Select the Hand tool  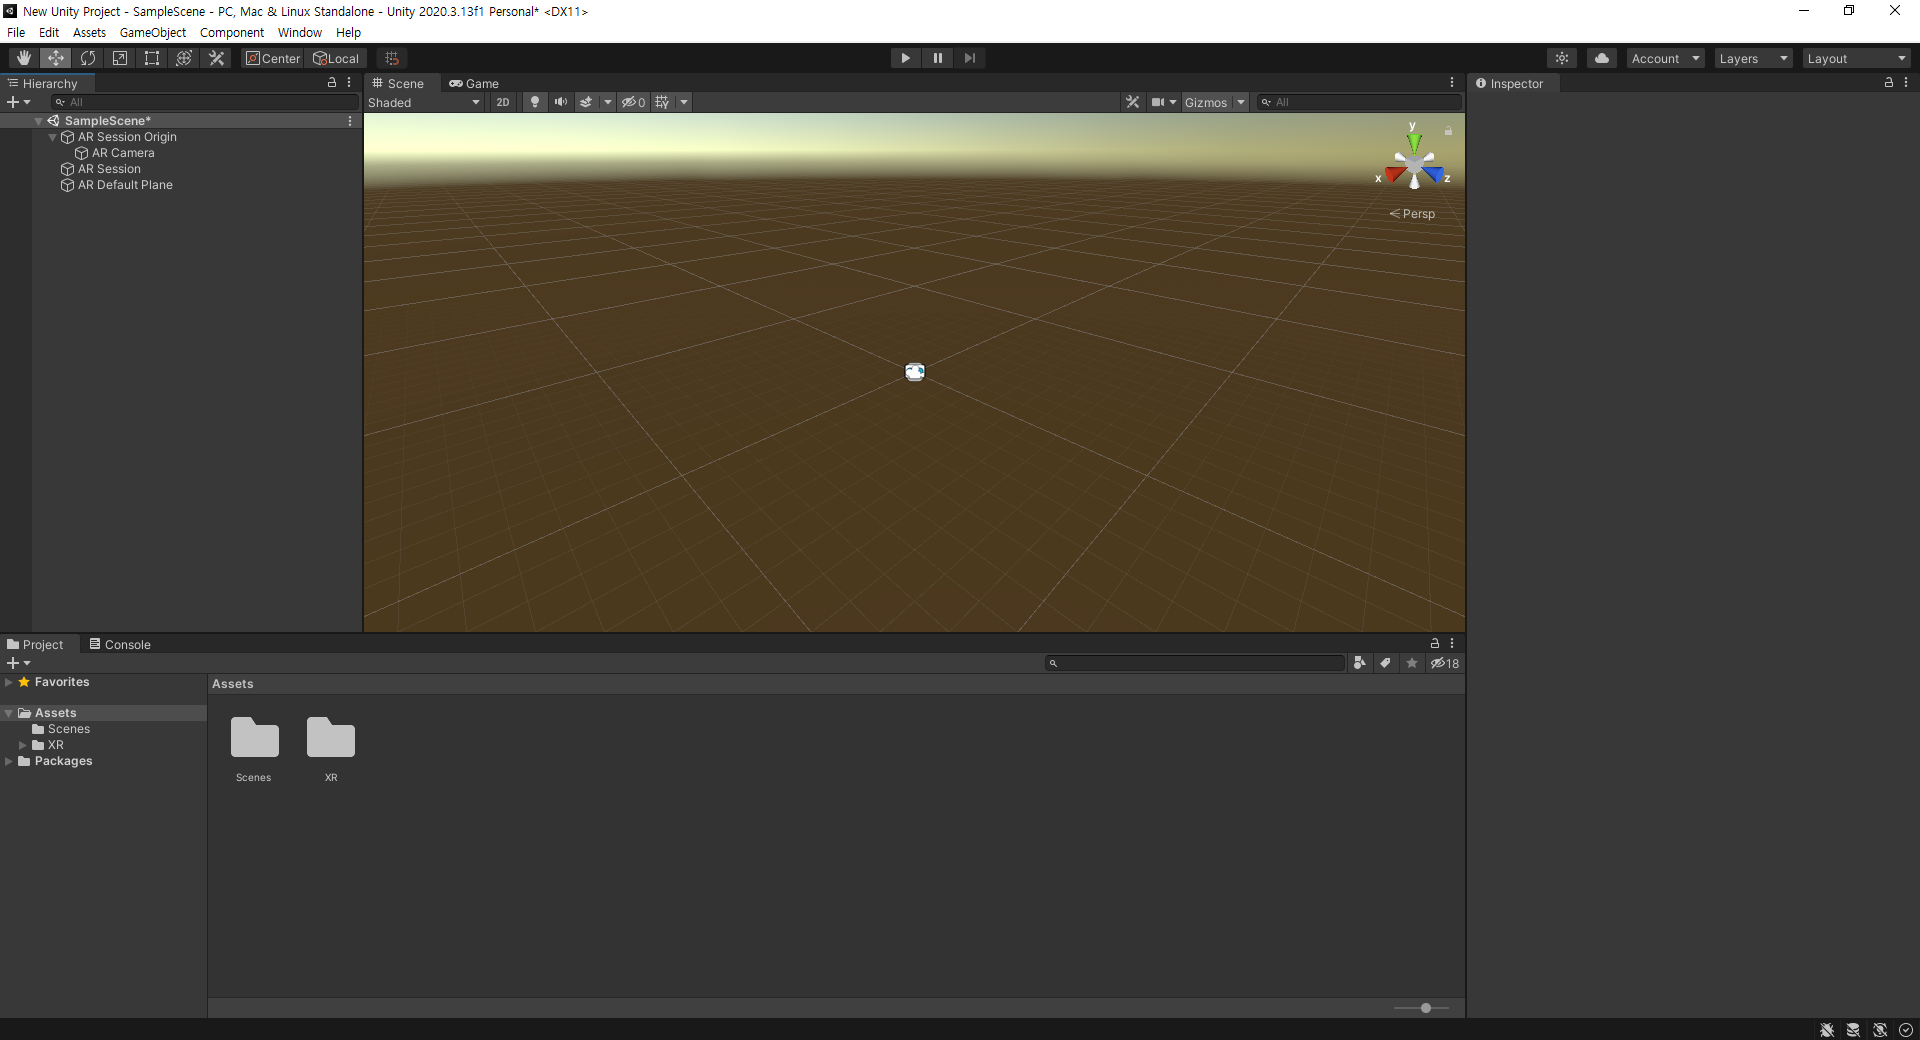[23, 58]
